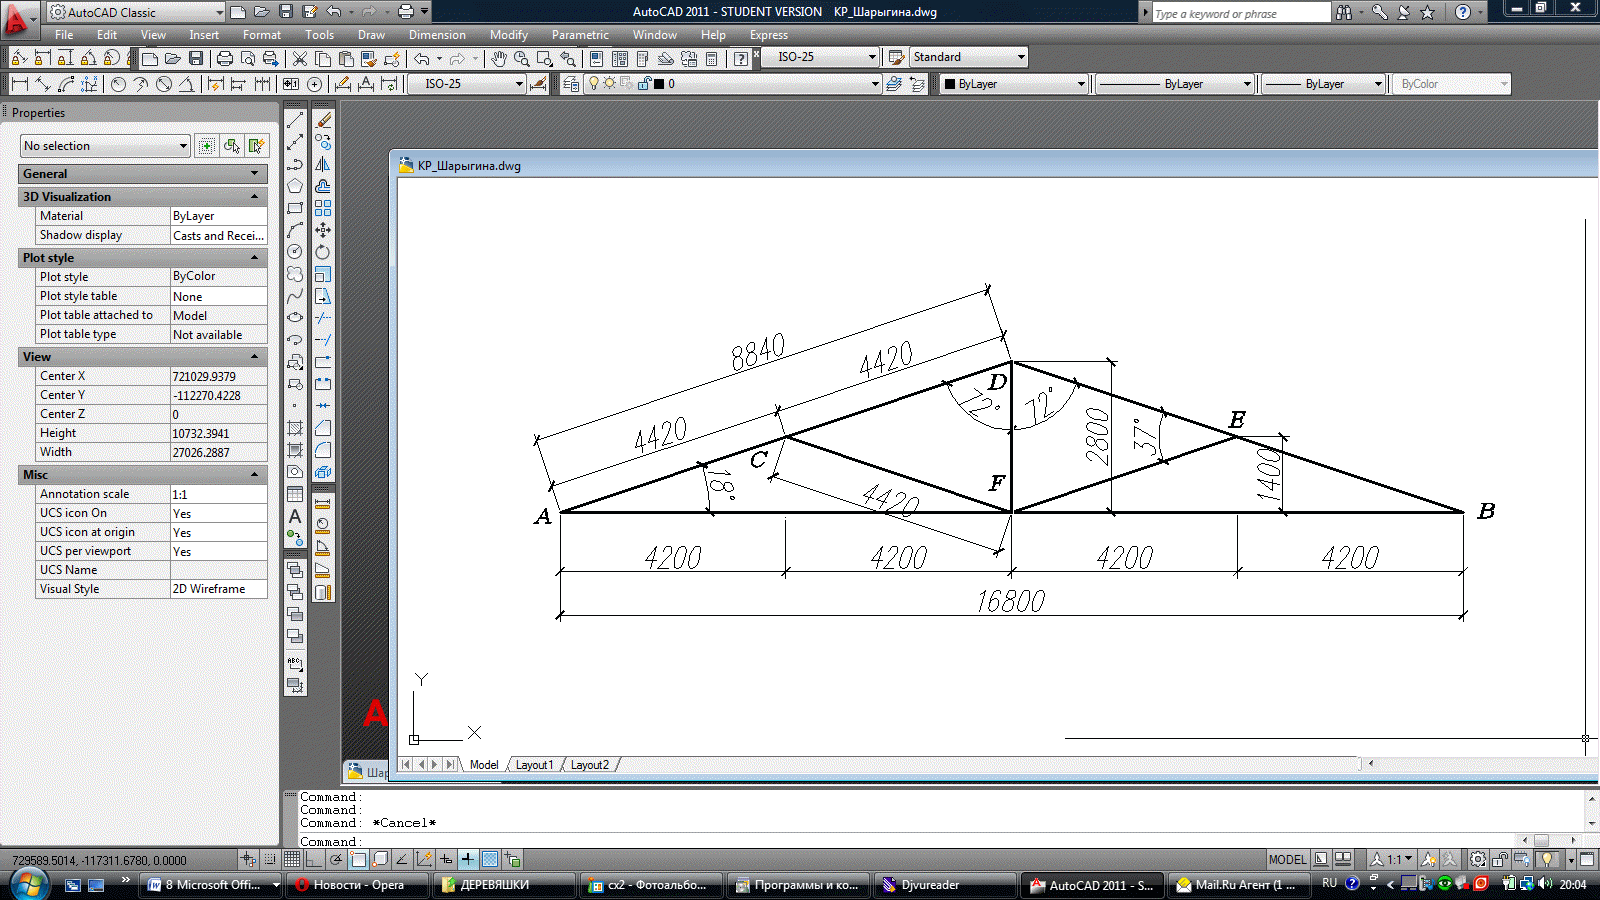The height and width of the screenshot is (900, 1600).
Task: Switch to the Layout1 tab
Action: point(534,765)
